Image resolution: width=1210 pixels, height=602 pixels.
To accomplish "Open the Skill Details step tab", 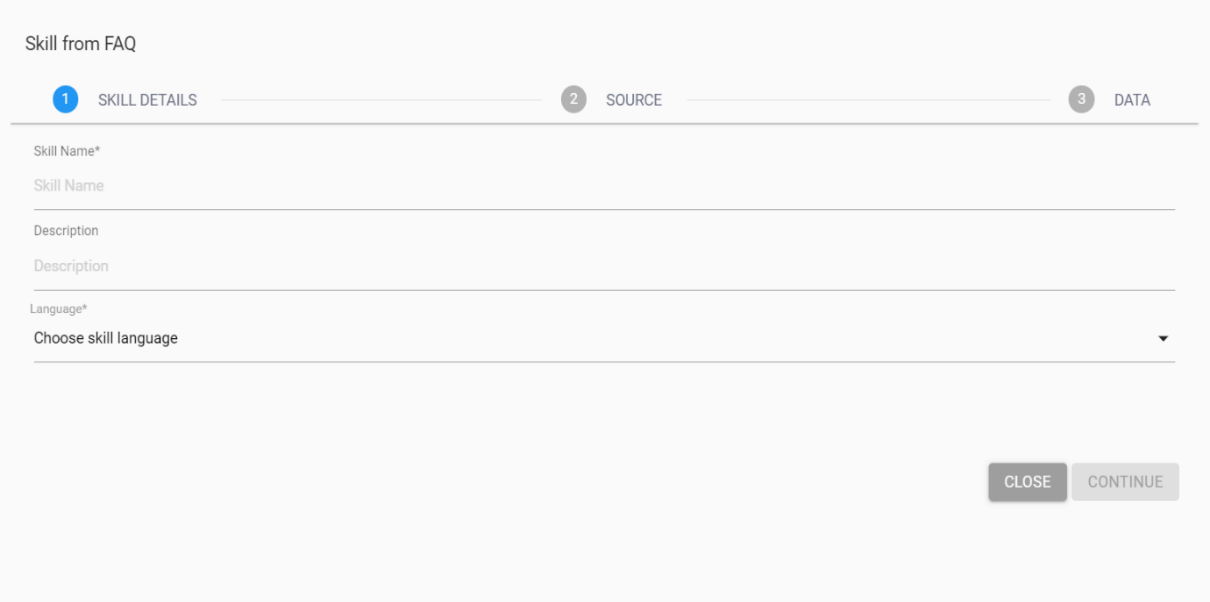I will pos(147,100).
